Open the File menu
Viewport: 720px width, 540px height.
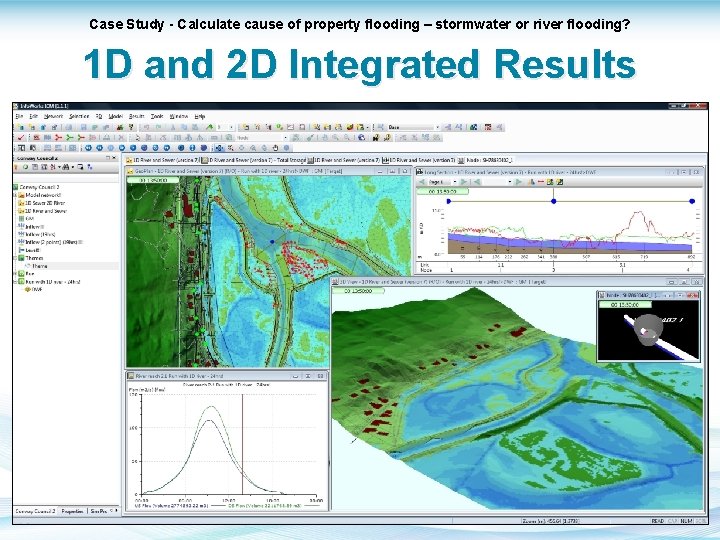pyautogui.click(x=19, y=116)
